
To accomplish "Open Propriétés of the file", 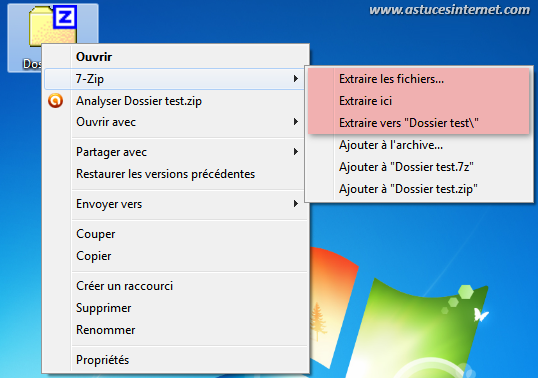I will (175, 360).
